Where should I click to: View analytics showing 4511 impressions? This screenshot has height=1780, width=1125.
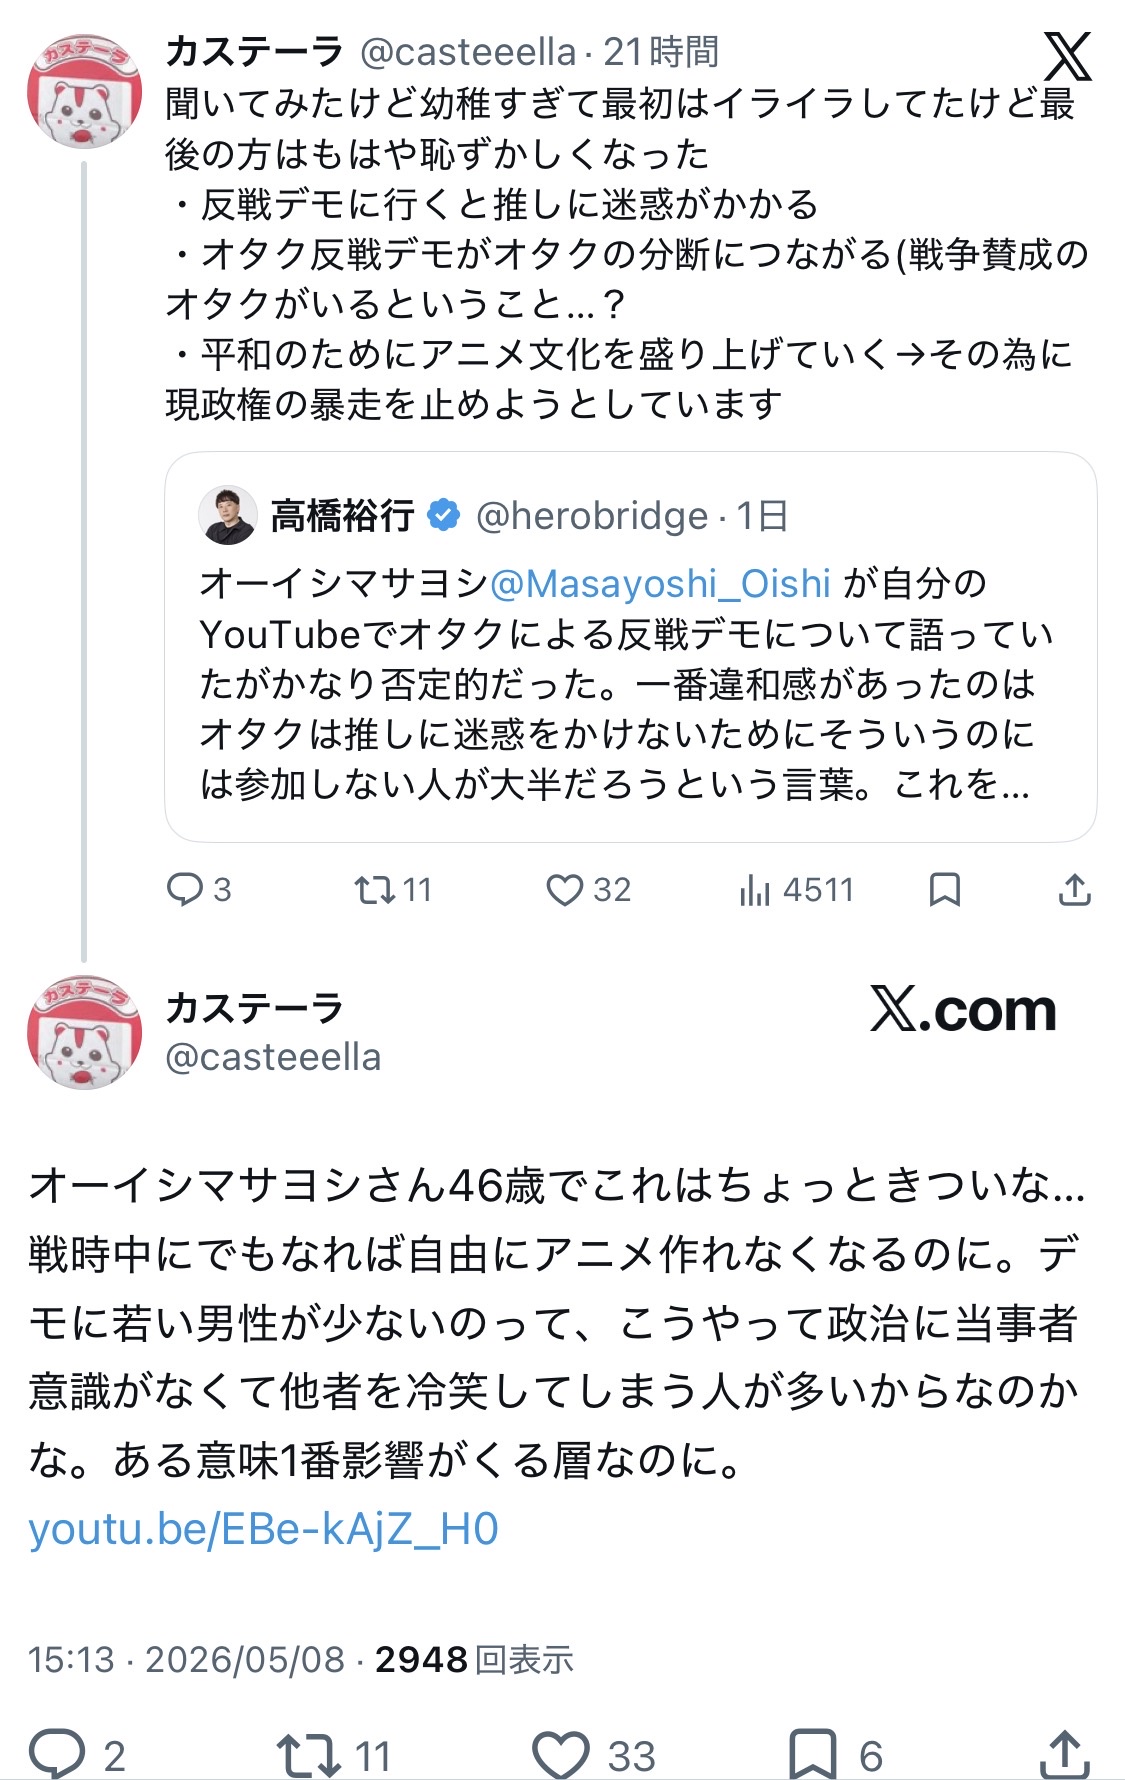[x=796, y=889]
